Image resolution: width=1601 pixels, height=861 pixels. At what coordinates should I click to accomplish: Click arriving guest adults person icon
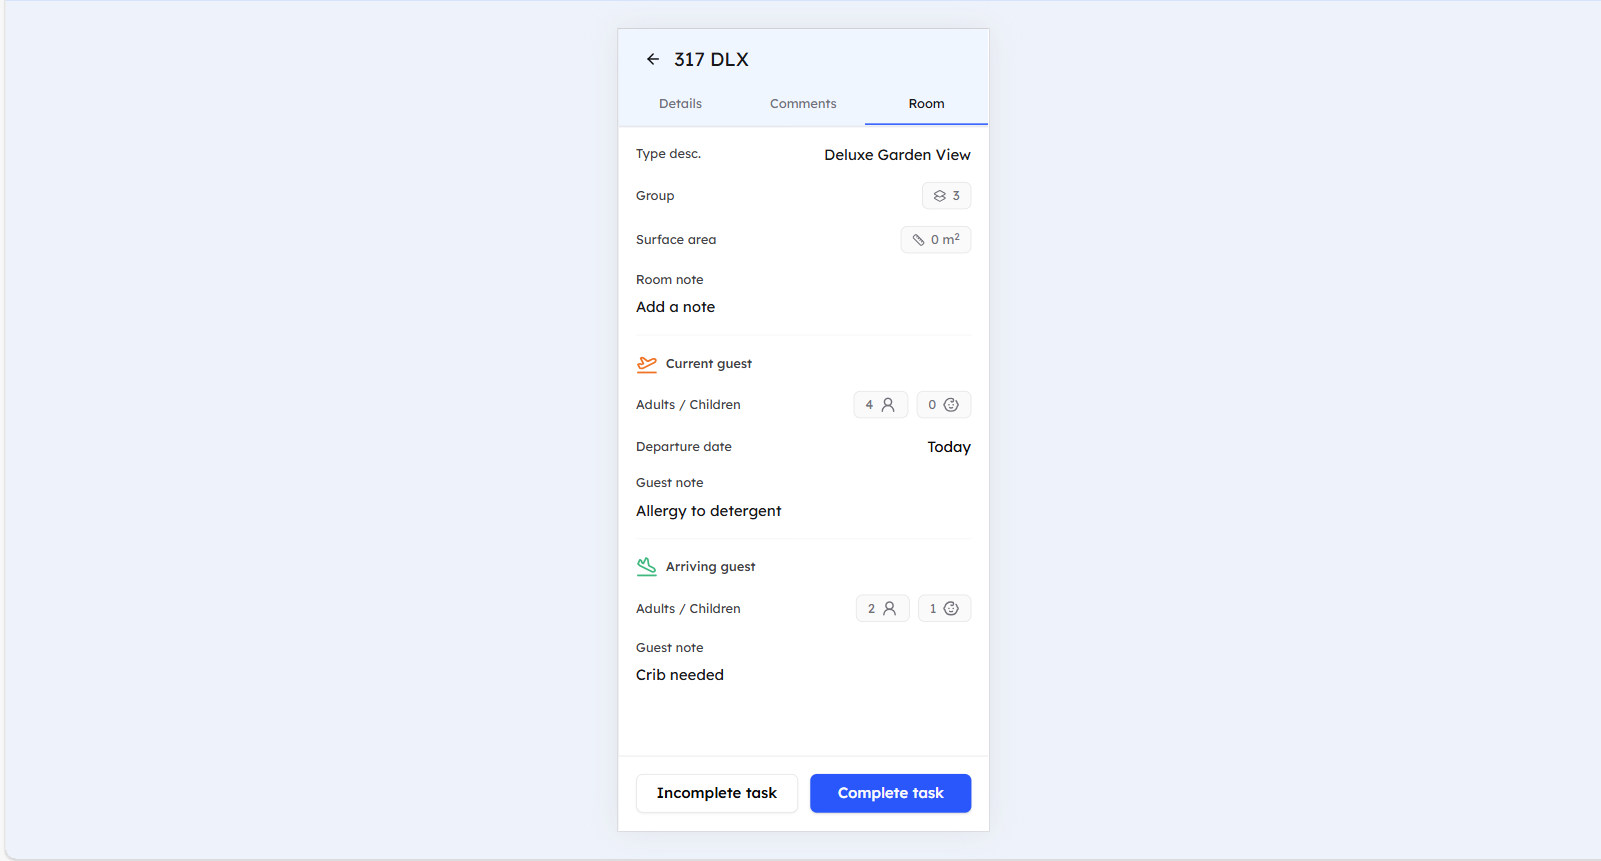889,609
